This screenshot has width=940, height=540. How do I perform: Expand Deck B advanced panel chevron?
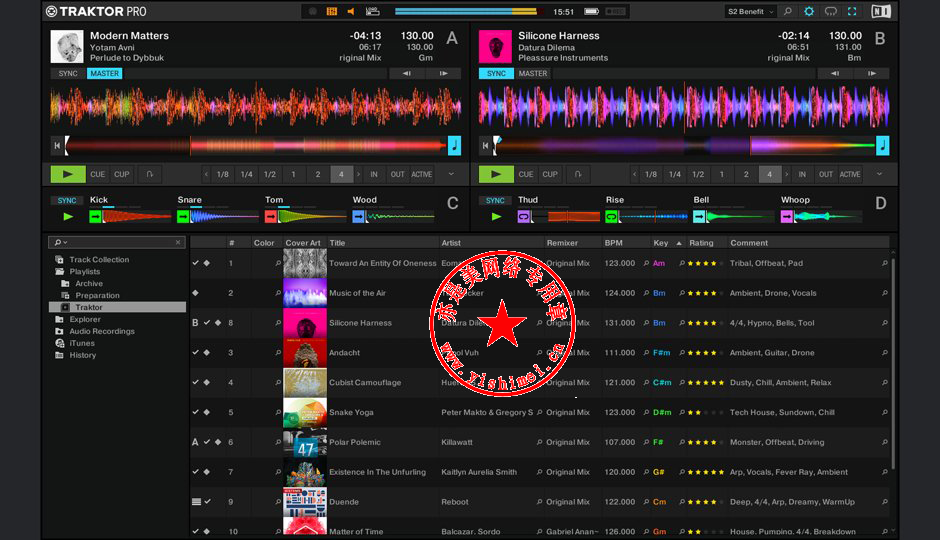coord(879,174)
